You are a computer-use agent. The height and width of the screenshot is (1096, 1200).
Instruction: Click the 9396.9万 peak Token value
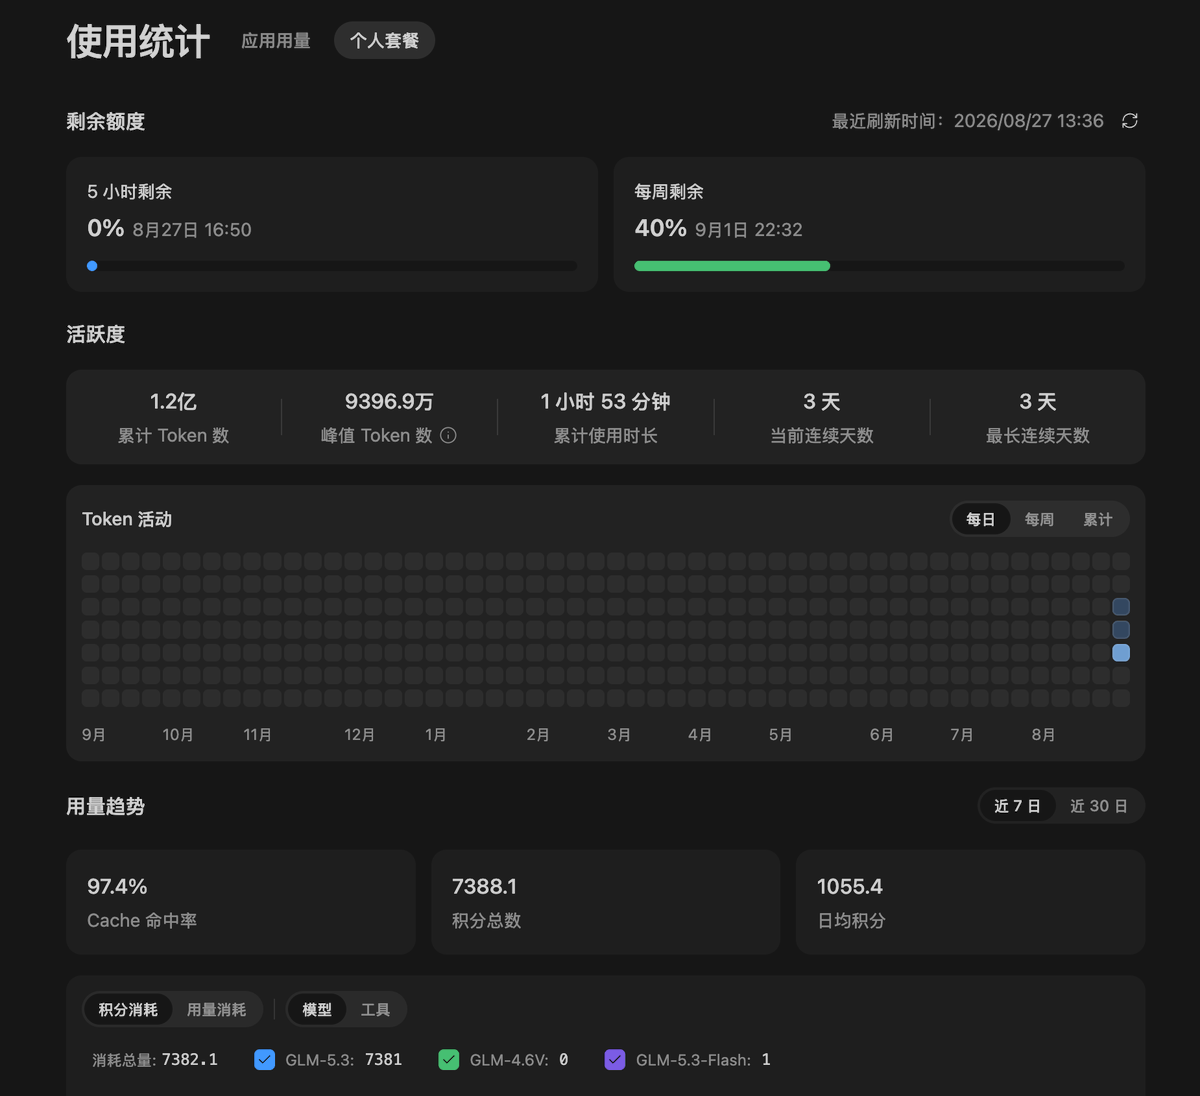tap(389, 402)
